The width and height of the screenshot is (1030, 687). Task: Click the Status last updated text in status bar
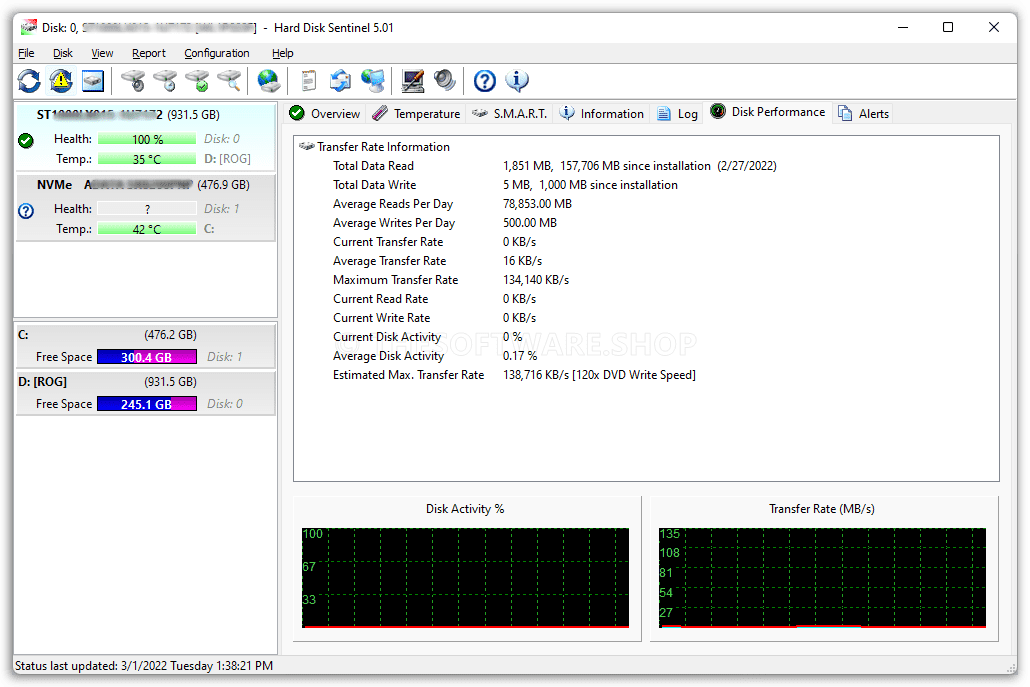pyautogui.click(x=144, y=666)
